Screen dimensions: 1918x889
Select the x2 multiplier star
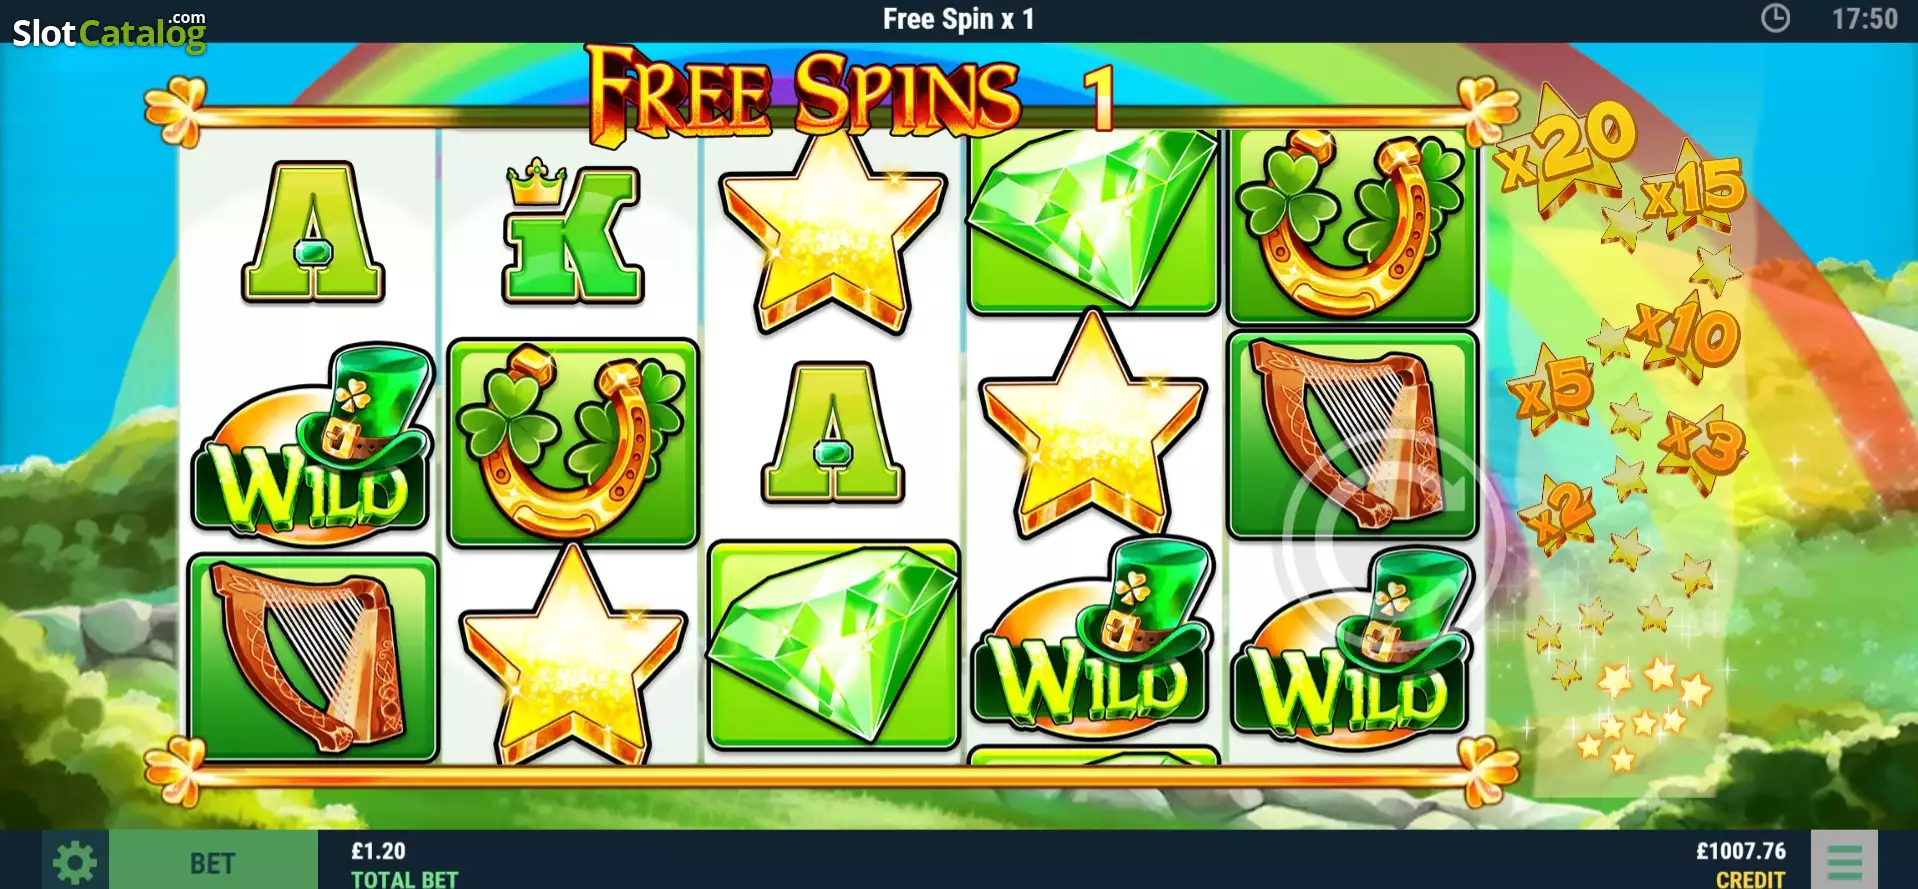click(x=1557, y=514)
